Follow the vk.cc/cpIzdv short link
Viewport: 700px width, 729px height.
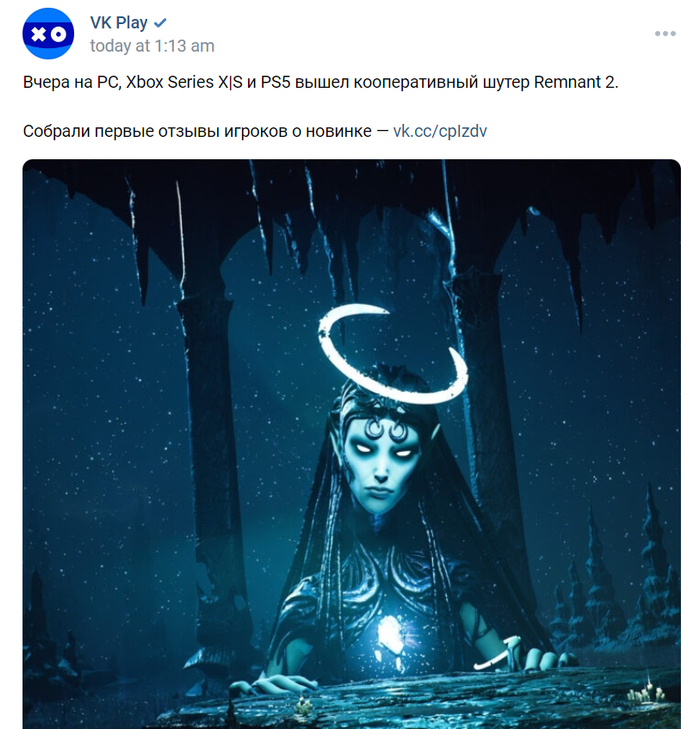coord(440,131)
